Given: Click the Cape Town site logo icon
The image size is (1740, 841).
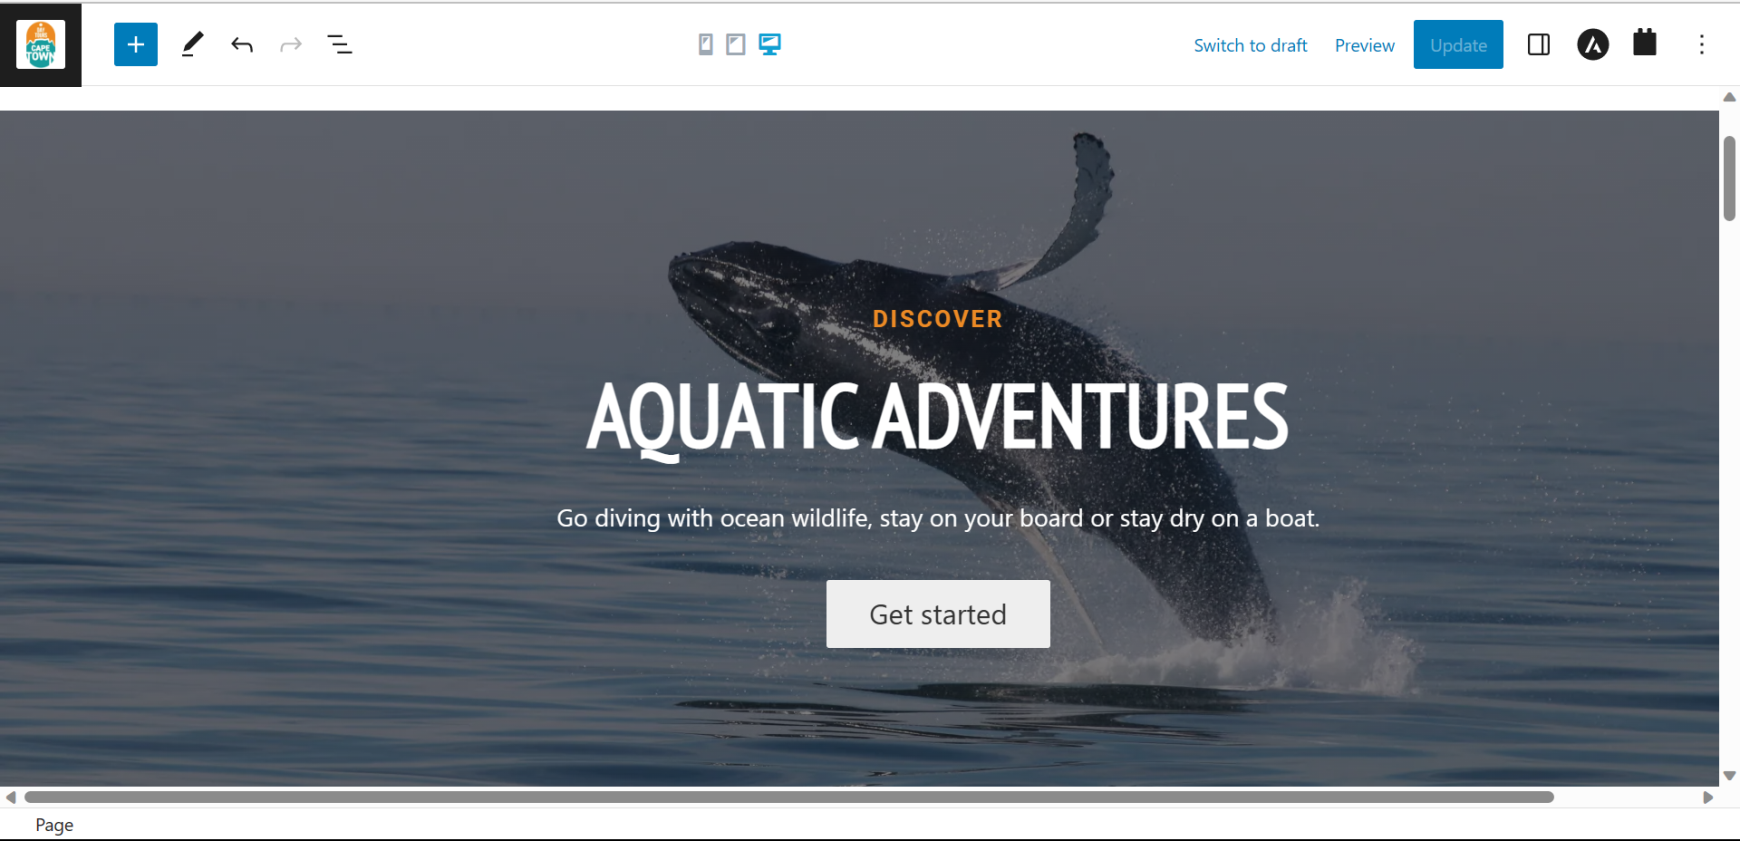Looking at the screenshot, I should 41,45.
